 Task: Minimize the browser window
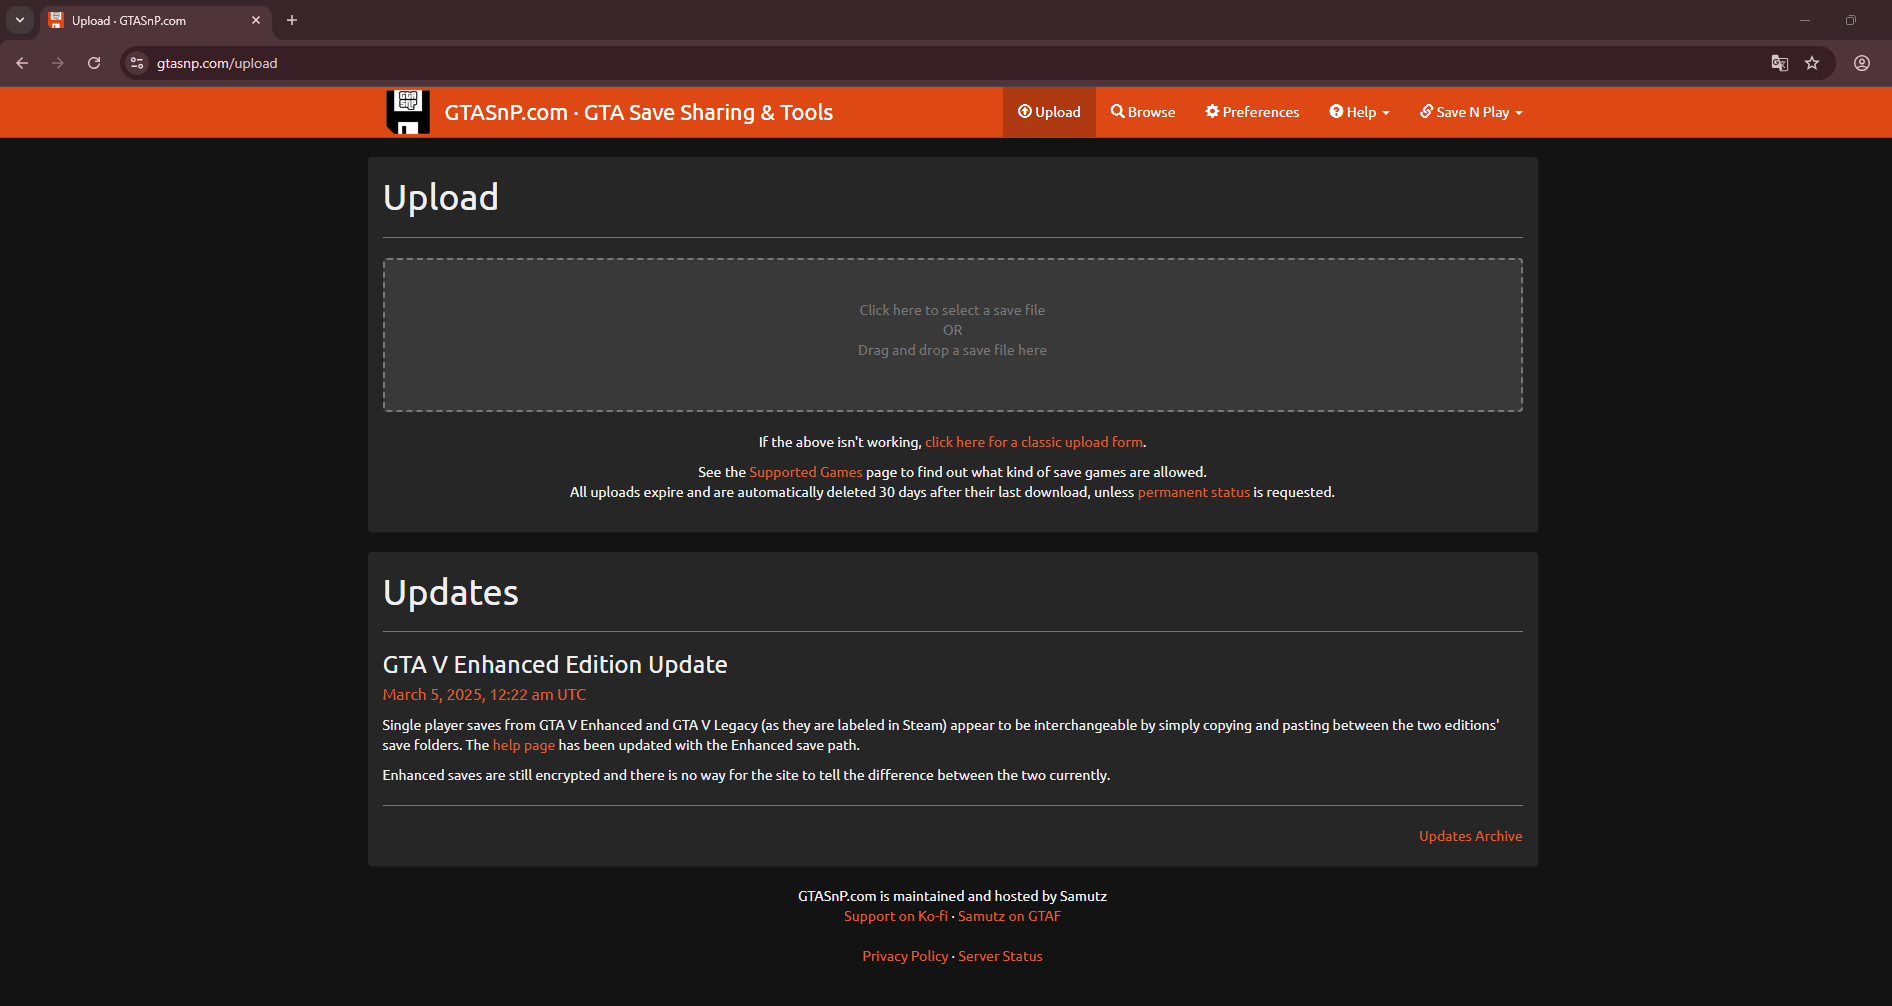point(1805,20)
